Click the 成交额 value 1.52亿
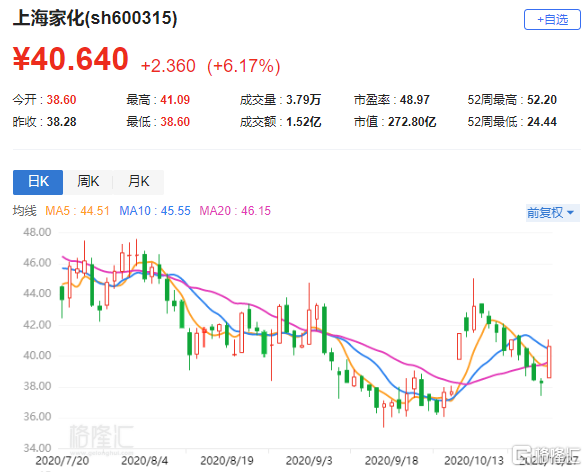Image resolution: width=587 pixels, height=472 pixels. coord(304,122)
